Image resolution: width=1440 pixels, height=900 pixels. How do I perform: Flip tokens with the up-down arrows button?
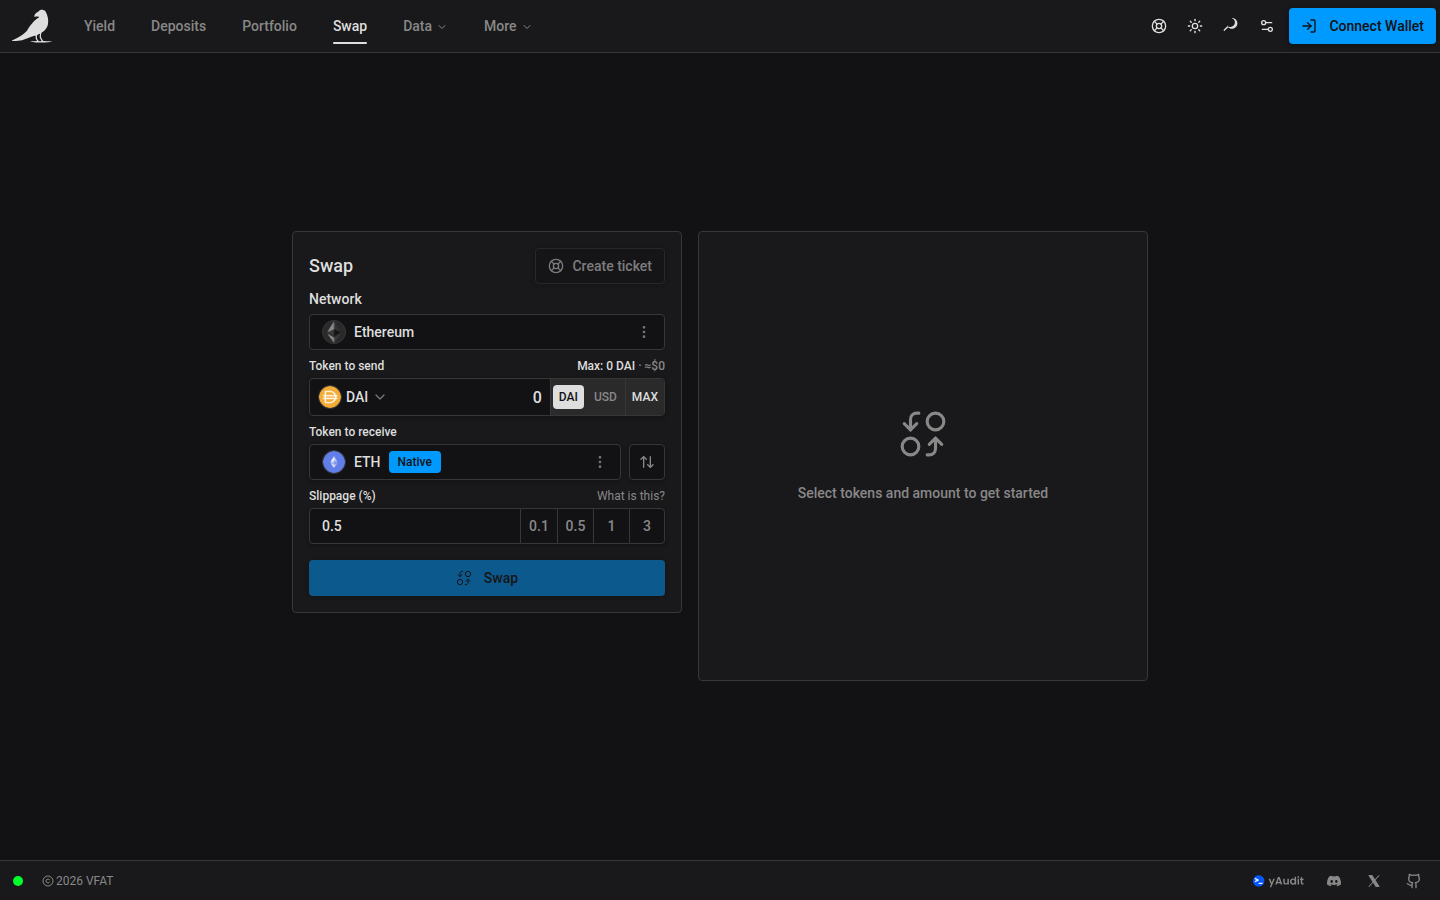tap(647, 462)
